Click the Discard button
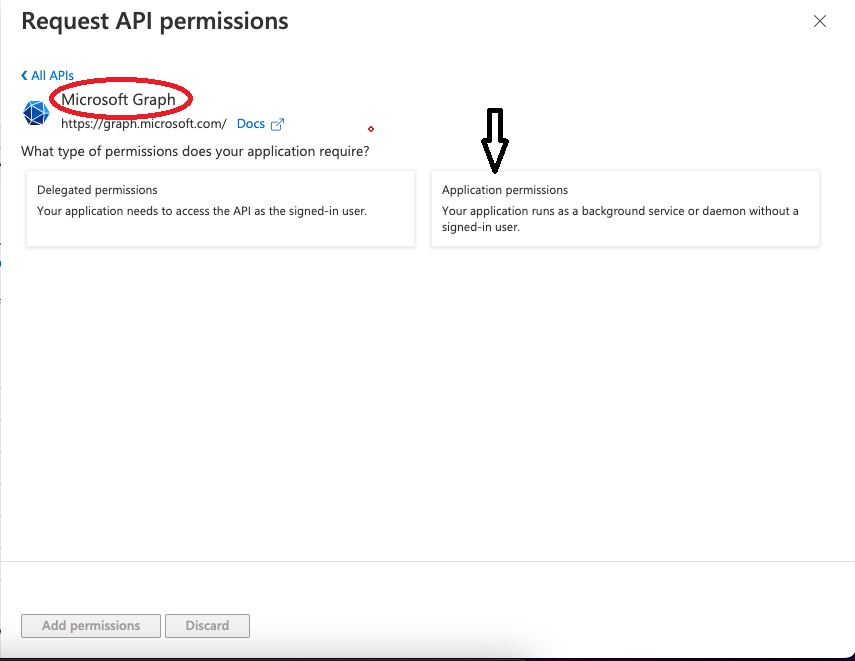The height and width of the screenshot is (661, 855). coord(207,626)
